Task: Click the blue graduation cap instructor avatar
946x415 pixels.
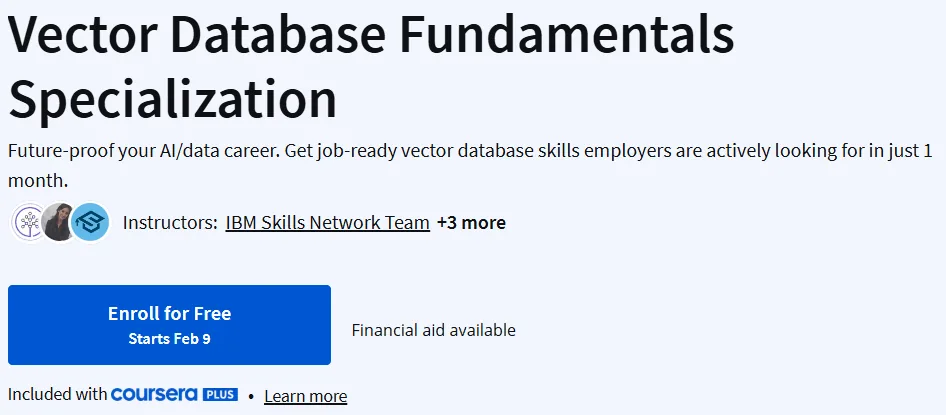Action: pyautogui.click(x=90, y=223)
